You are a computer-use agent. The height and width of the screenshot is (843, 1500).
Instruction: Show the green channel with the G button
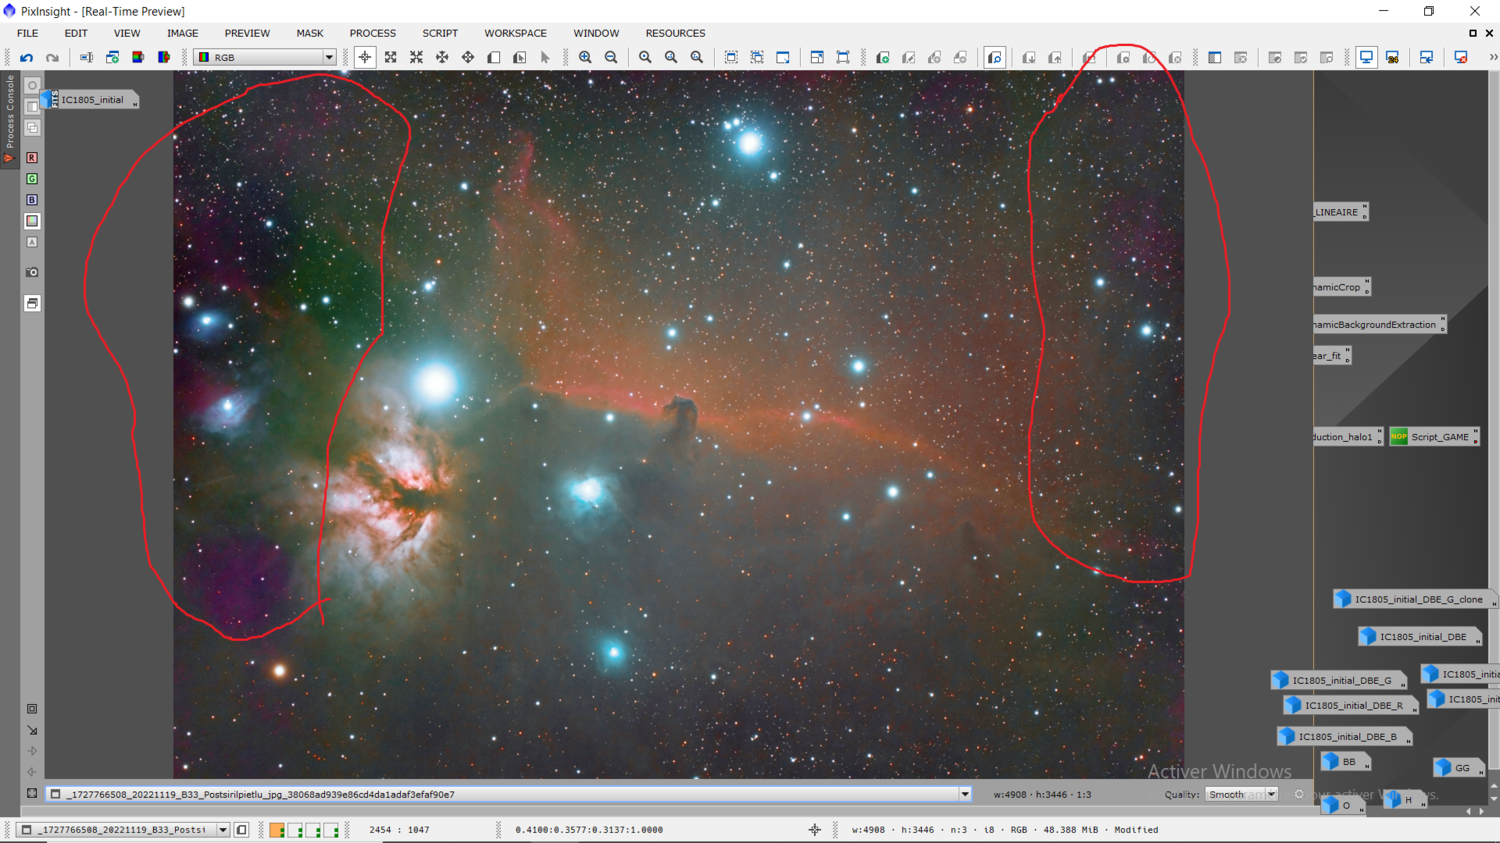(32, 179)
